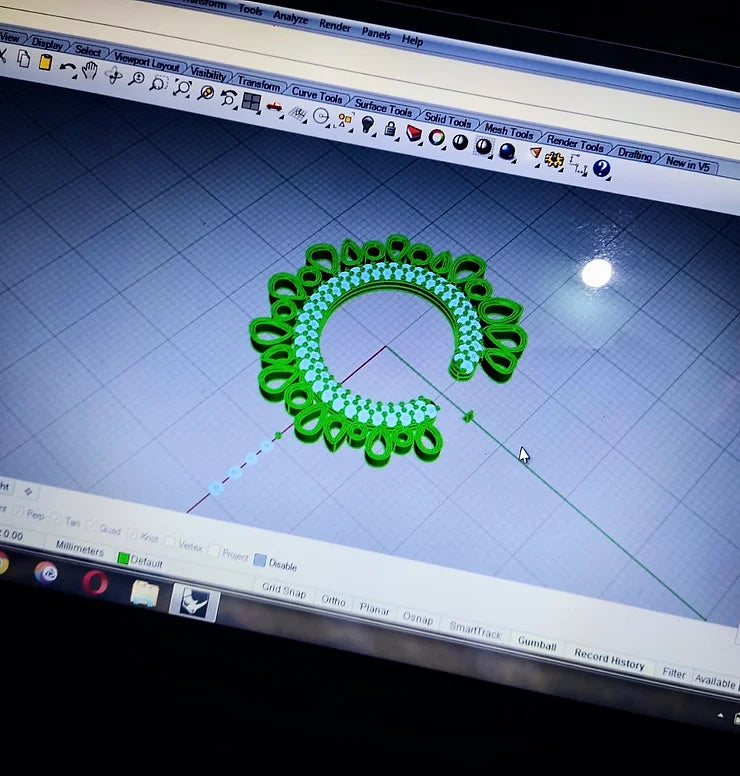The width and height of the screenshot is (740, 776).
Task: Select the Rotate View tool
Action: 113,76
